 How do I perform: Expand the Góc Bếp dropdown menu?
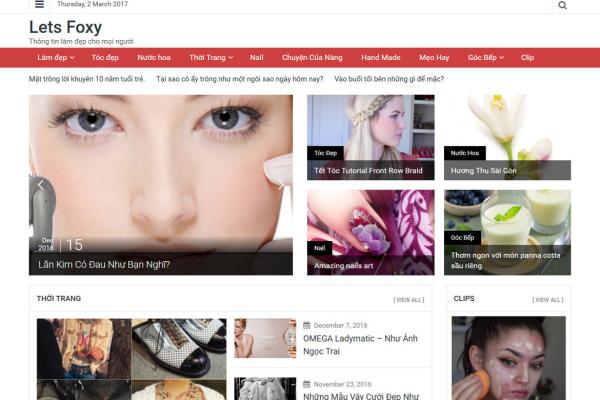(x=486, y=57)
